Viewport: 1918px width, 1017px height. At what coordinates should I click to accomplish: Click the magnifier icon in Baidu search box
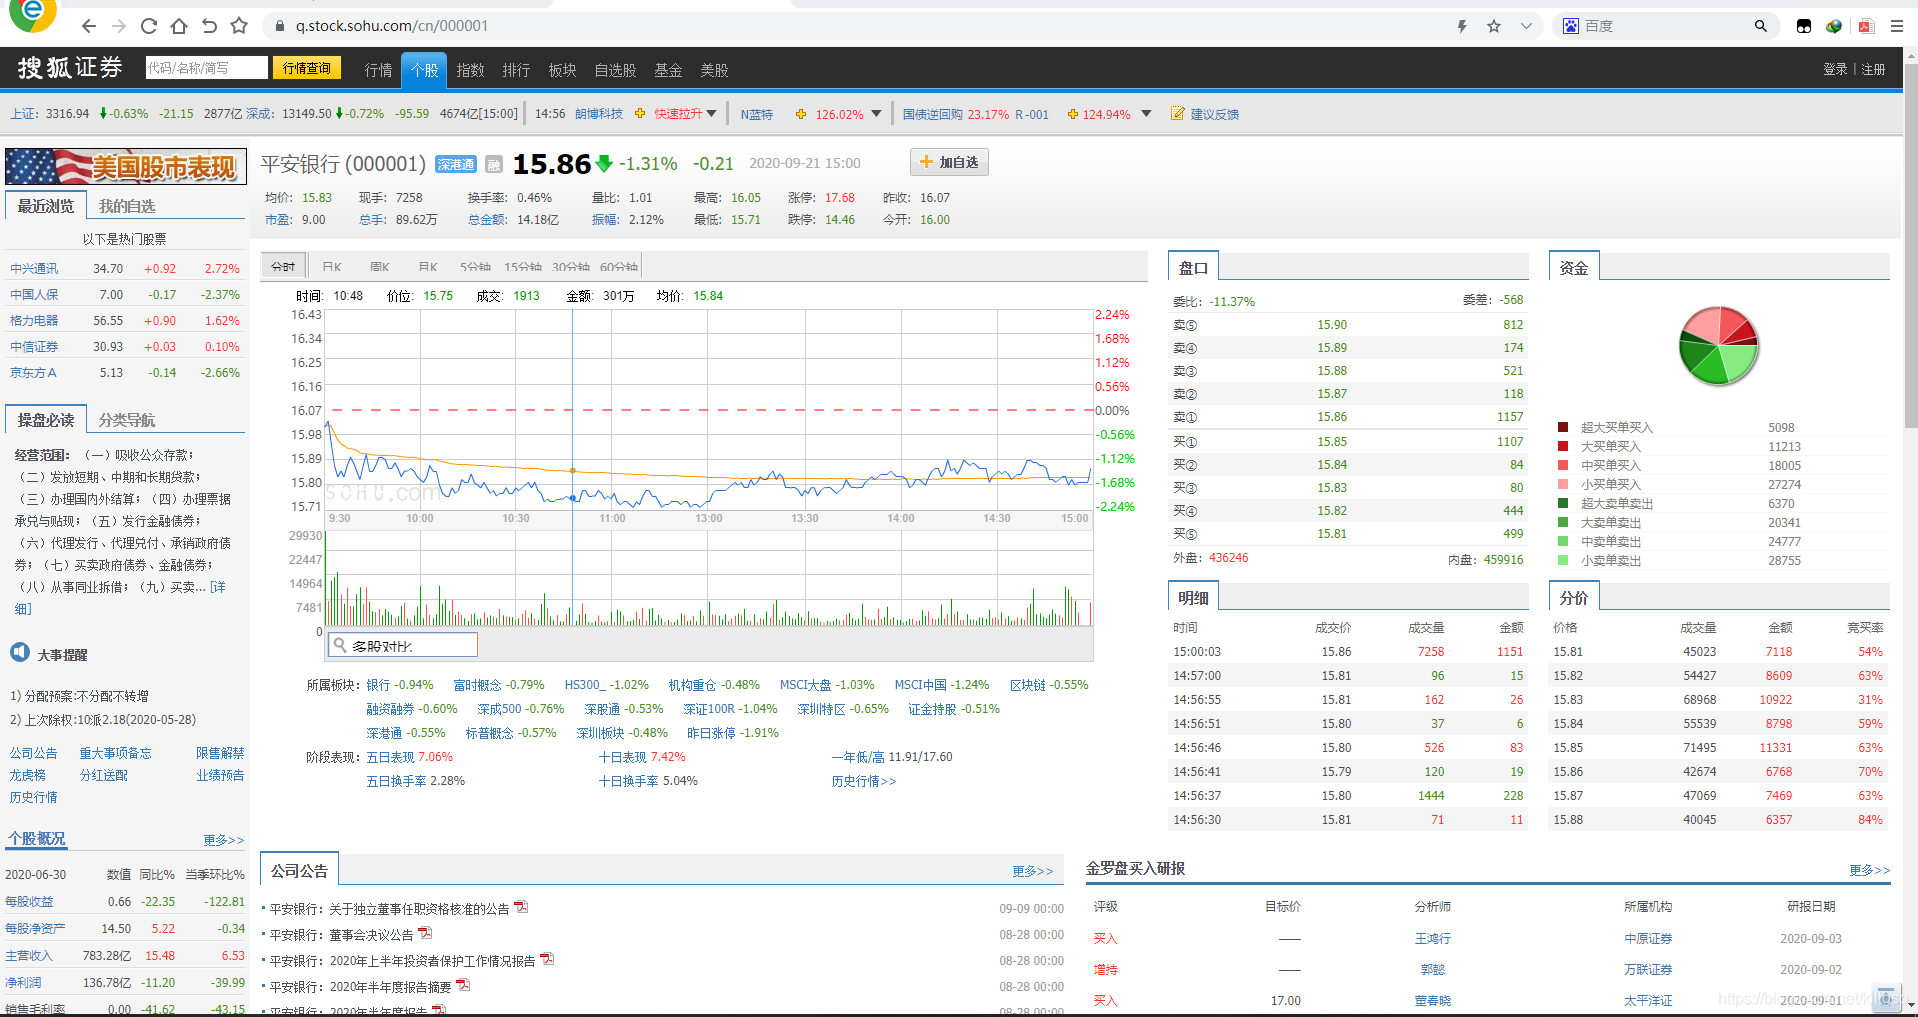point(1761,26)
